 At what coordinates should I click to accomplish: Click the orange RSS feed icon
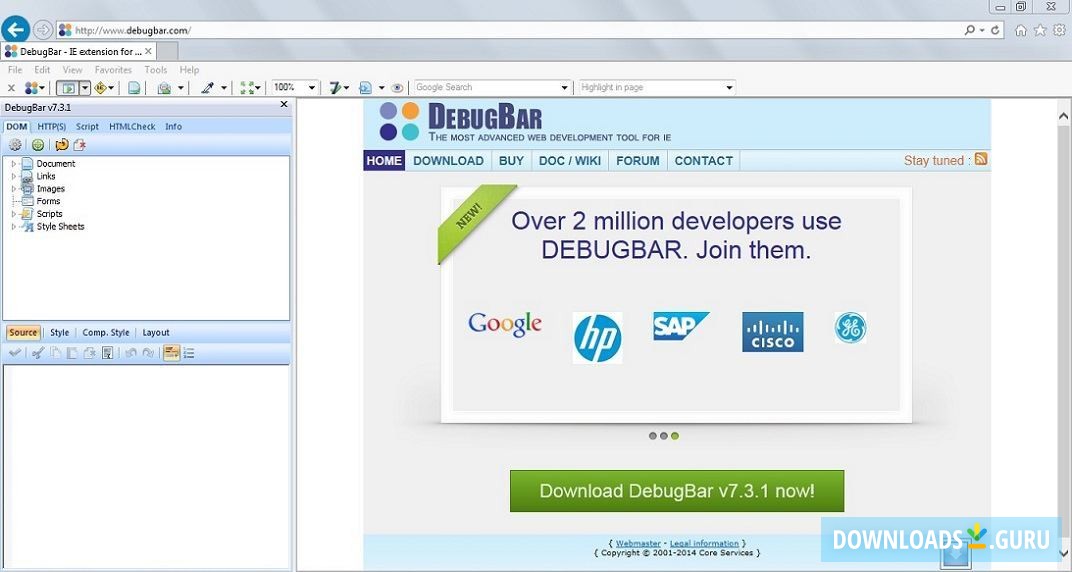(981, 159)
